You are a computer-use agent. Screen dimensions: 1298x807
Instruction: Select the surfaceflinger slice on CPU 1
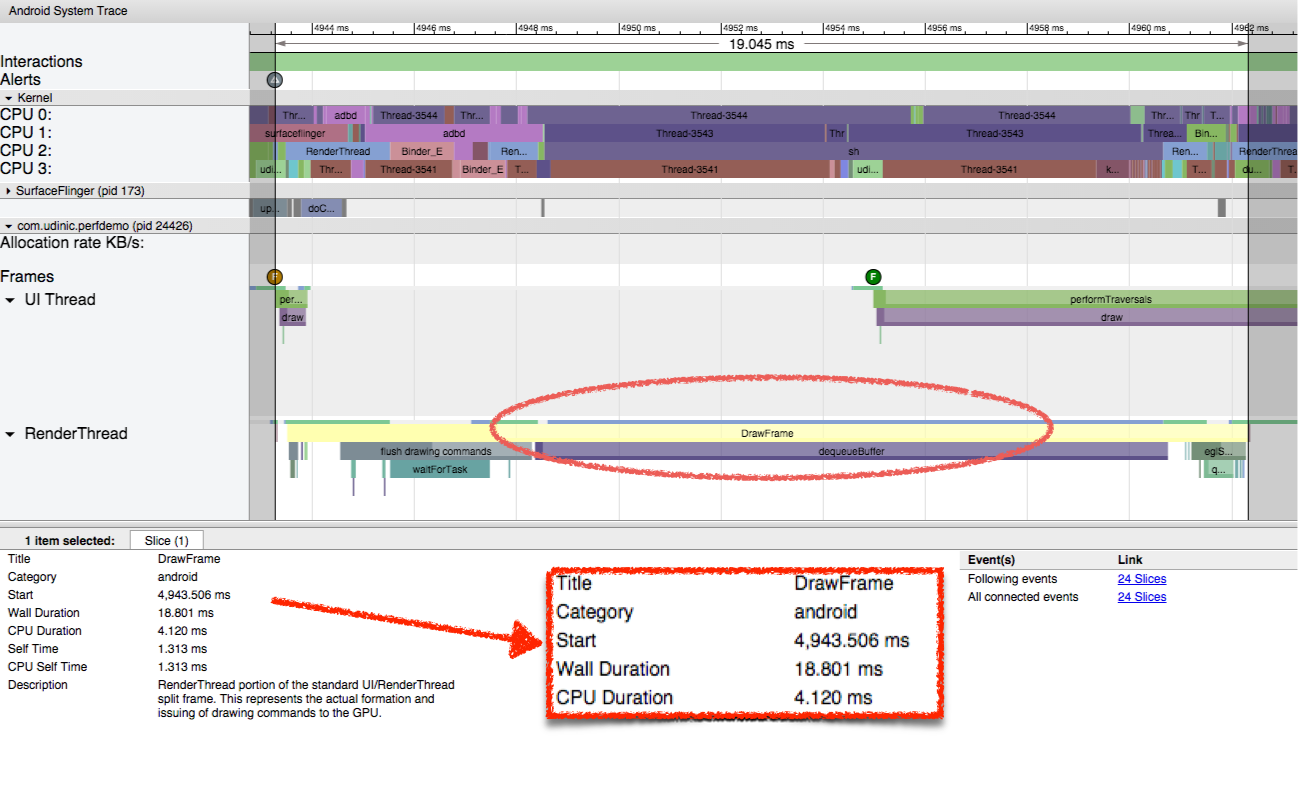tap(295, 133)
